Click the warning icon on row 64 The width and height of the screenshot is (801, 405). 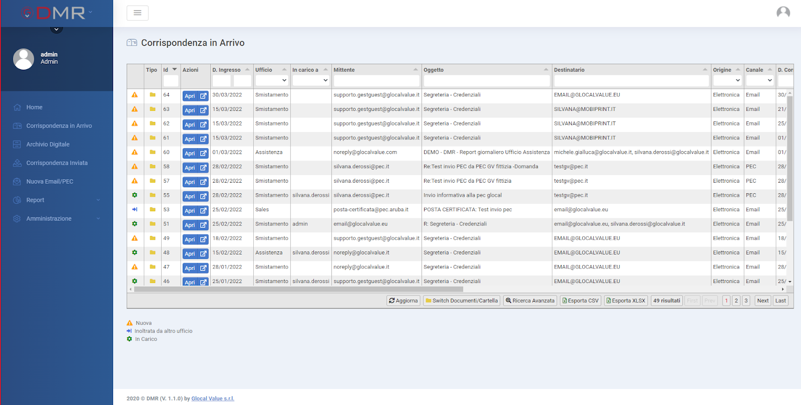click(135, 95)
